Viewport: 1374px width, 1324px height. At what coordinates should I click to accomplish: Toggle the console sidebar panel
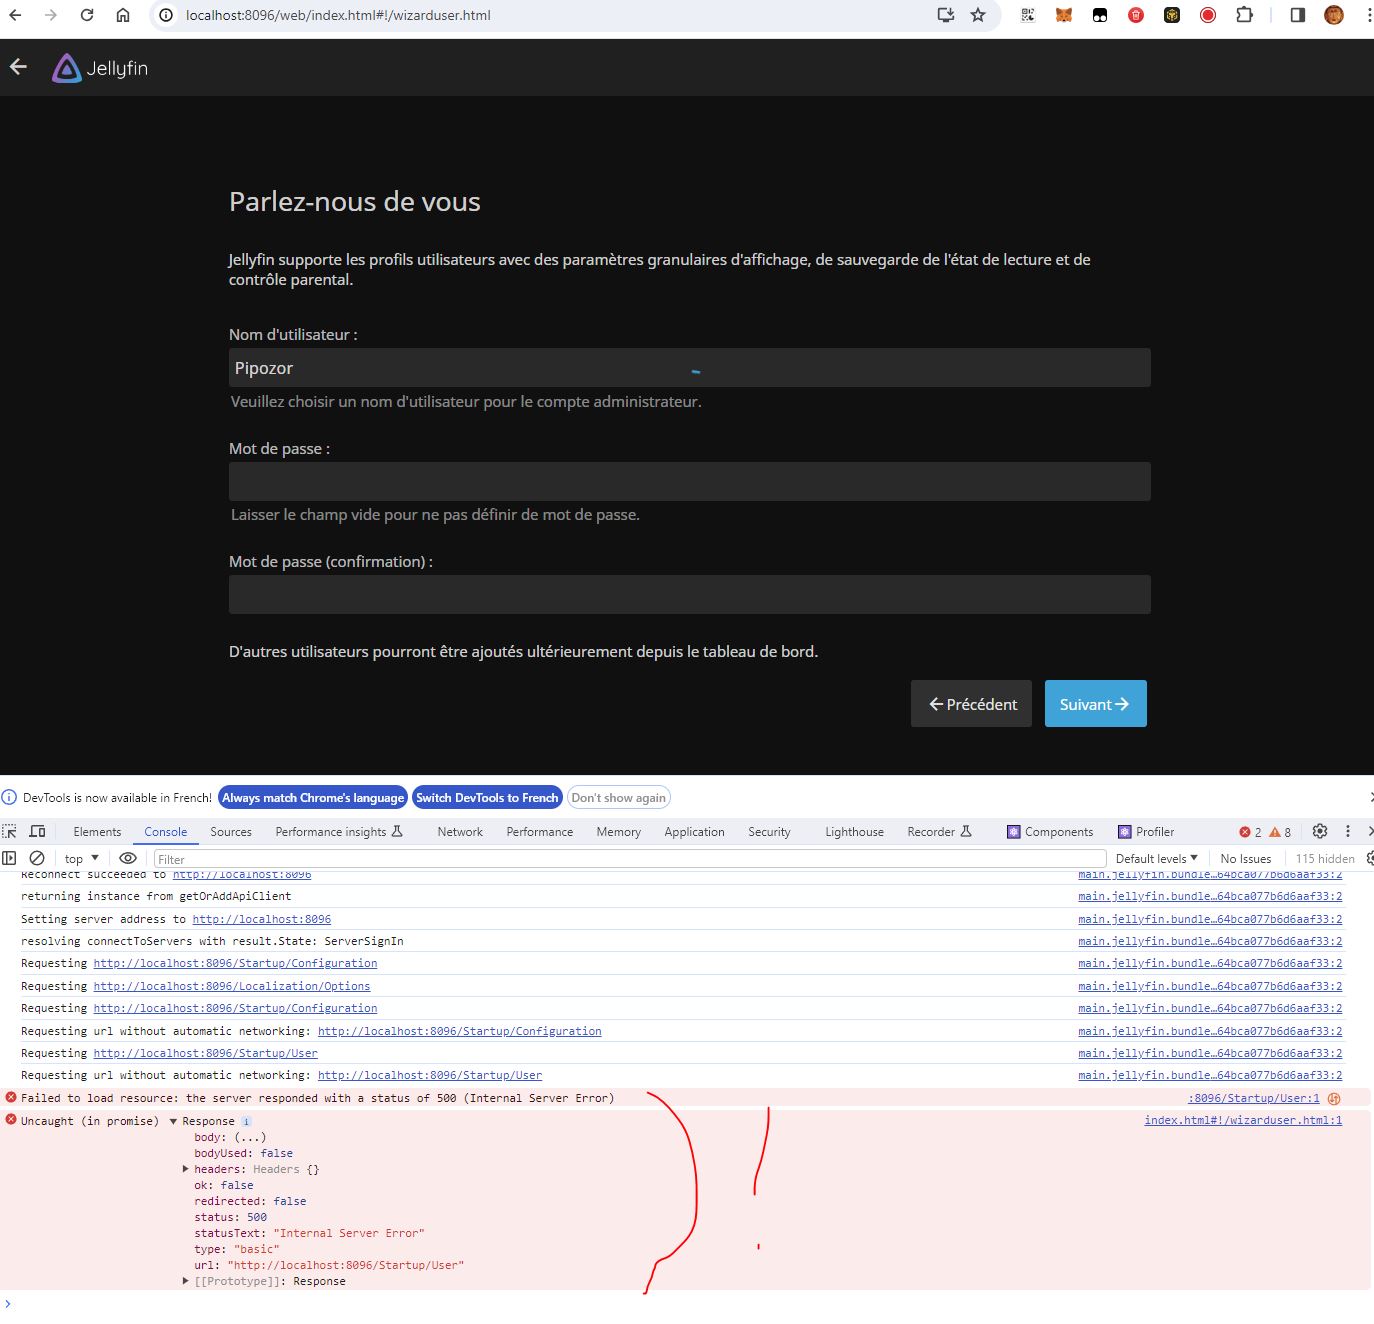click(10, 858)
